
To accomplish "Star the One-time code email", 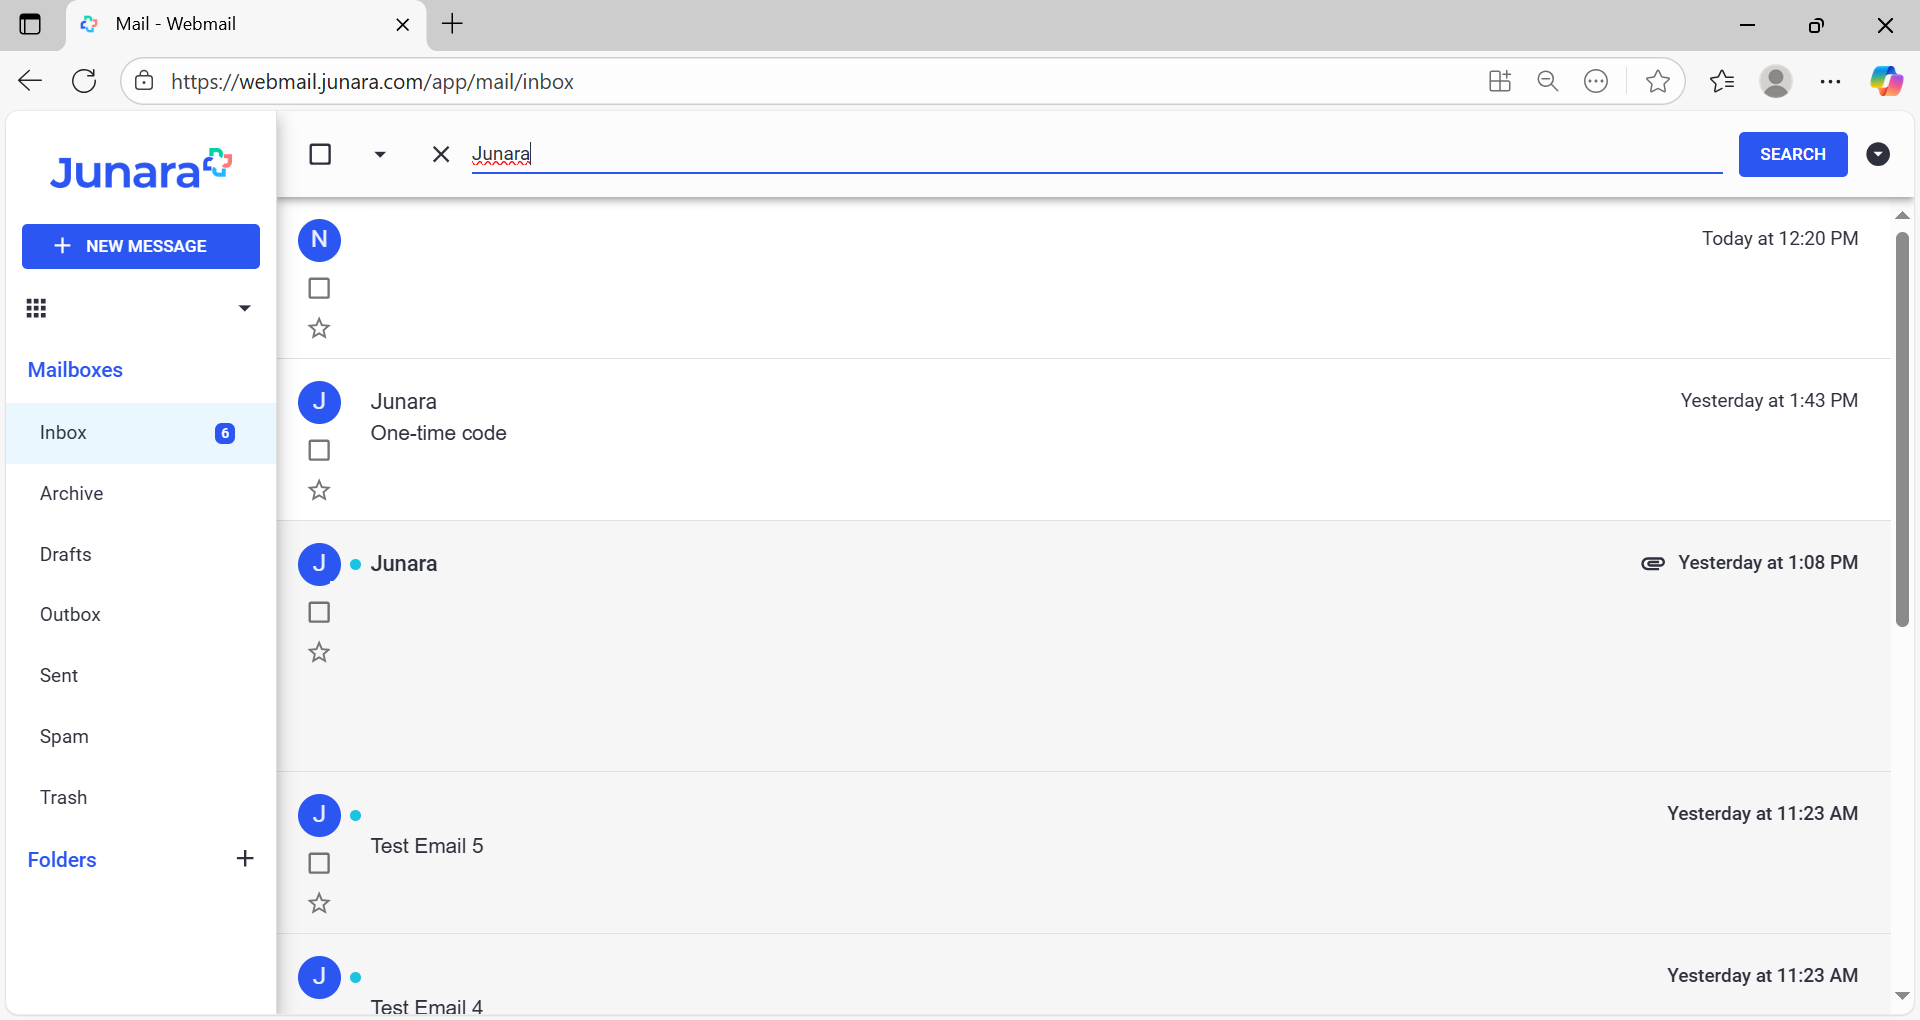I will pyautogui.click(x=319, y=490).
